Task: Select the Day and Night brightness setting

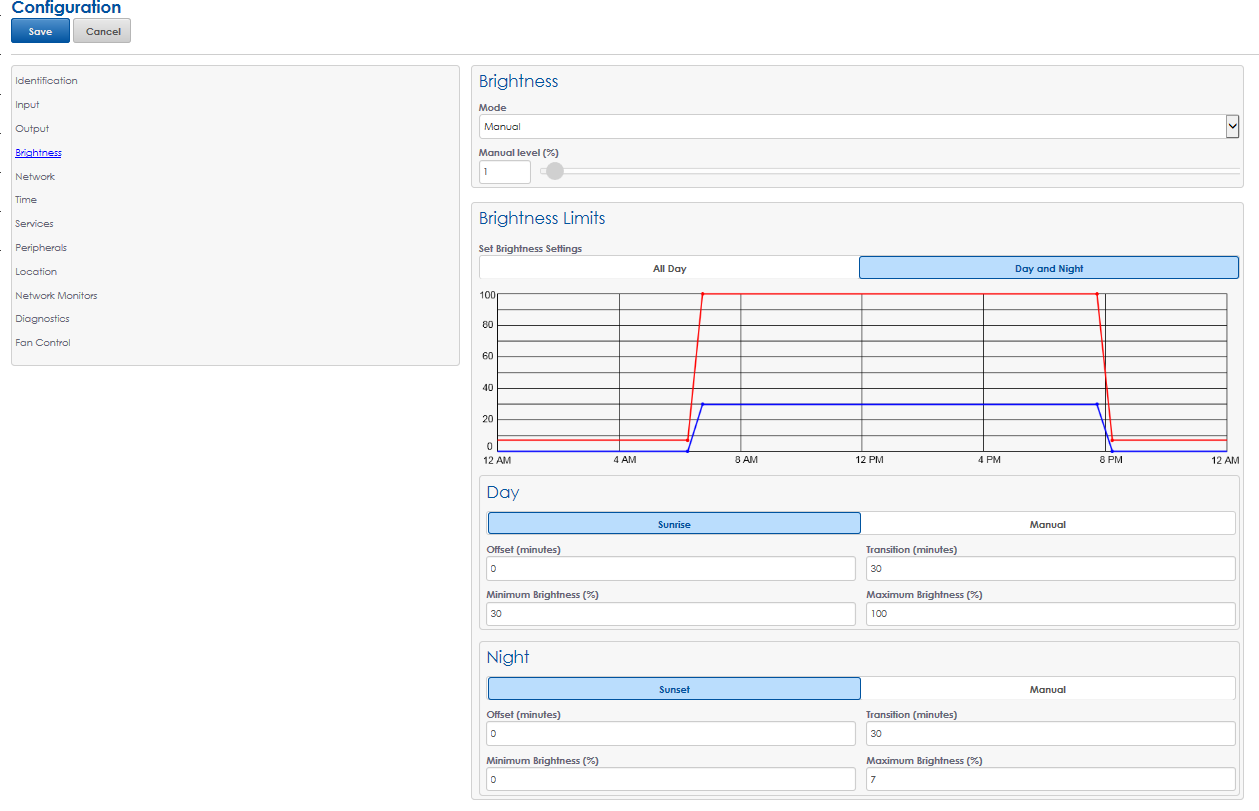Action: 1048,268
